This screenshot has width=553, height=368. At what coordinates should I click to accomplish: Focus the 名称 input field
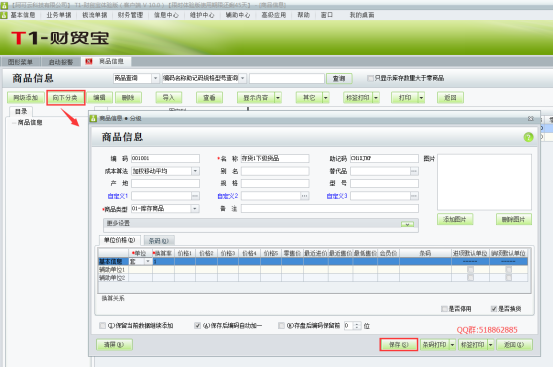point(275,158)
